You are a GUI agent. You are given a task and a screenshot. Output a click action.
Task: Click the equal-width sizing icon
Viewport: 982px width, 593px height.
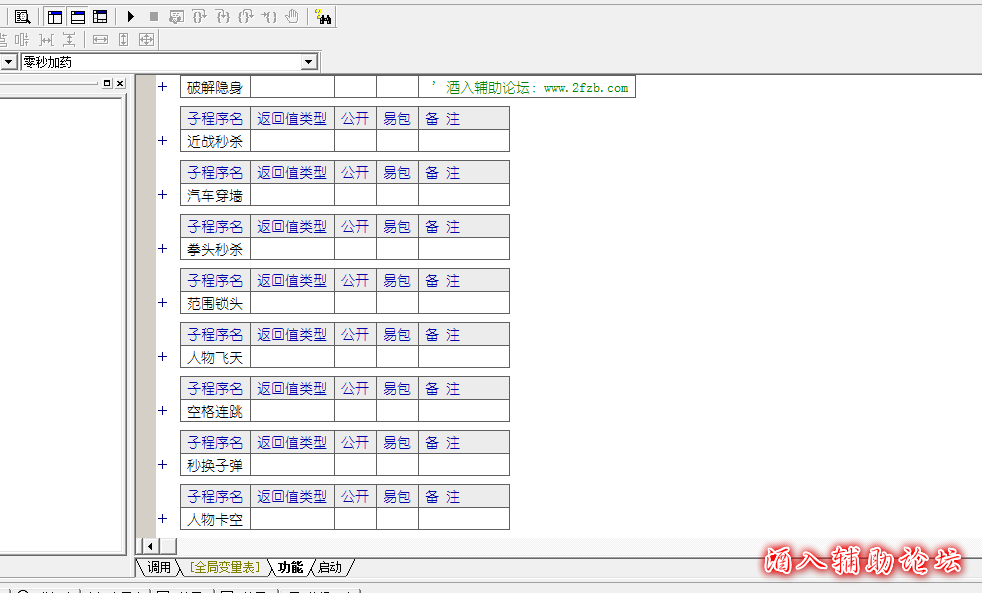tap(100, 39)
